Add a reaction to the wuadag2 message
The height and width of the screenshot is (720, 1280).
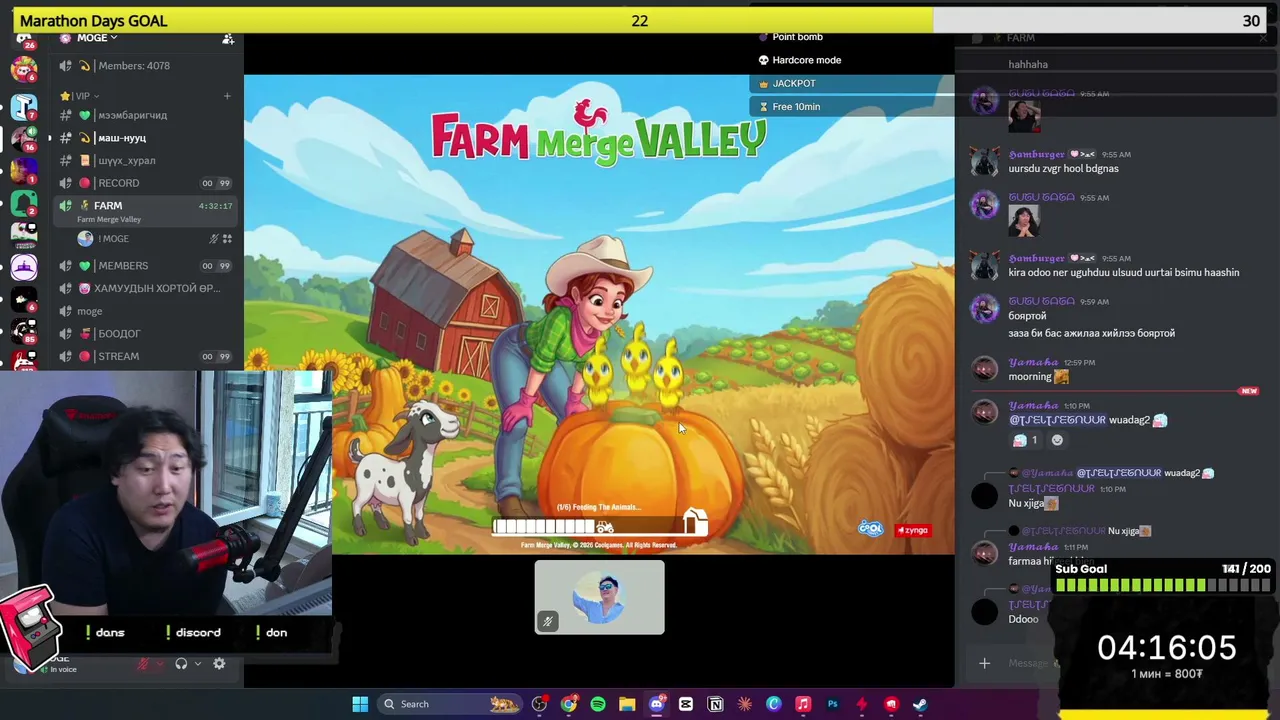tap(1057, 440)
